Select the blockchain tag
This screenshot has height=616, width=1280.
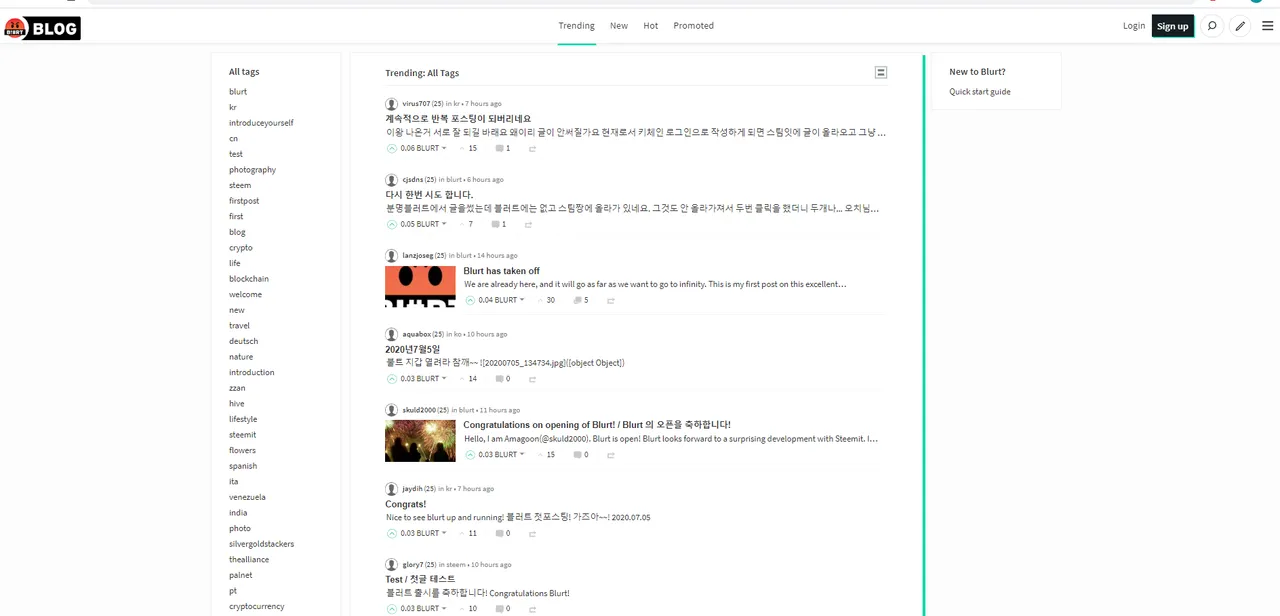pos(249,279)
